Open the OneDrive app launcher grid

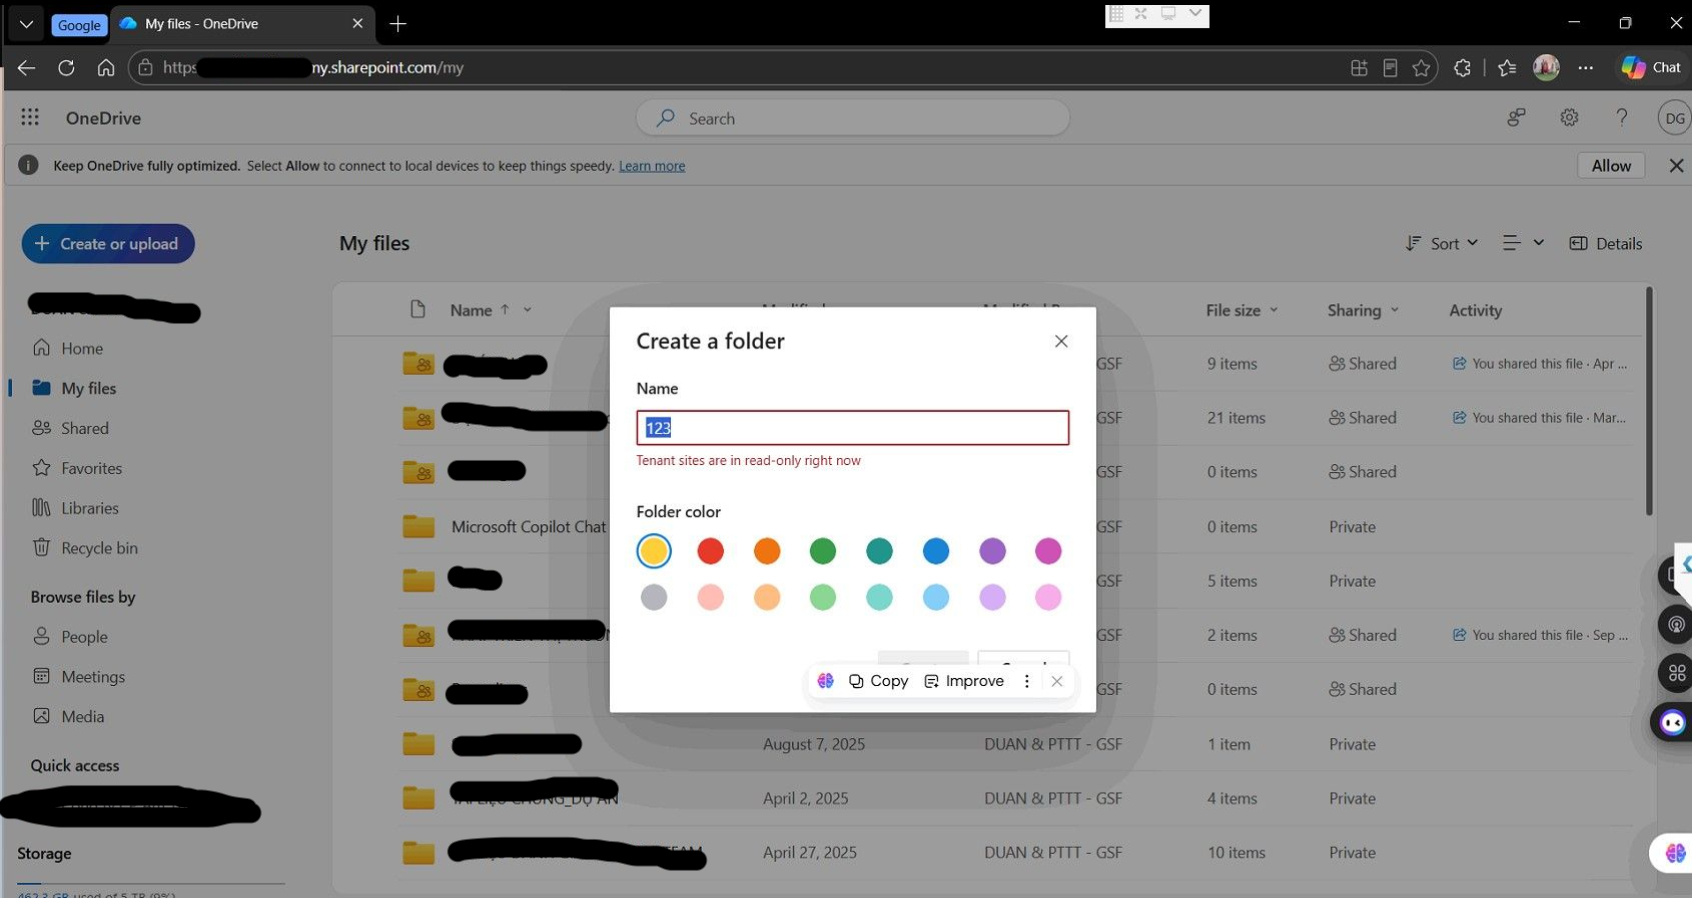pyautogui.click(x=30, y=118)
